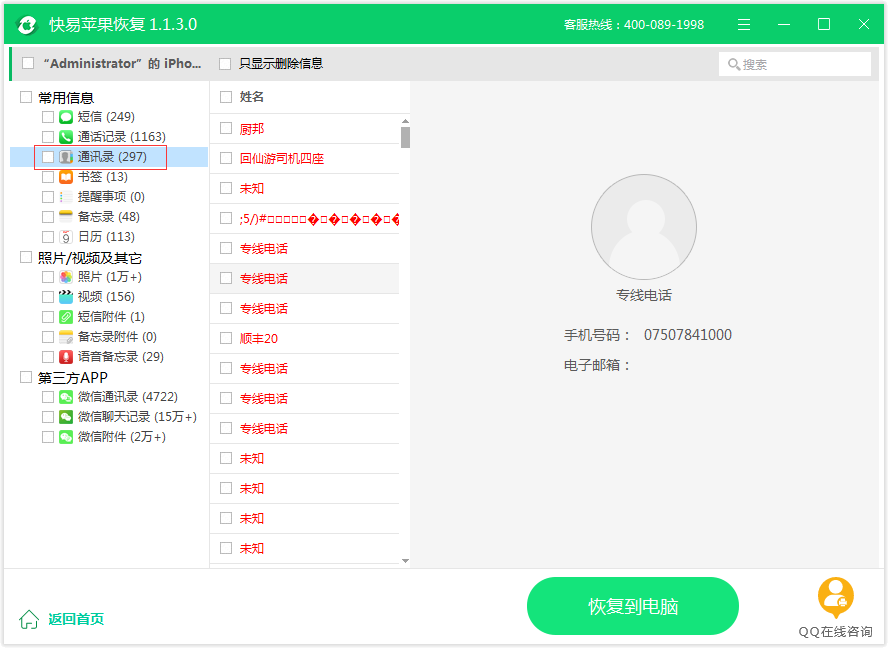Select the contact name 顺丰20
Image resolution: width=888 pixels, height=648 pixels.
pyautogui.click(x=259, y=339)
